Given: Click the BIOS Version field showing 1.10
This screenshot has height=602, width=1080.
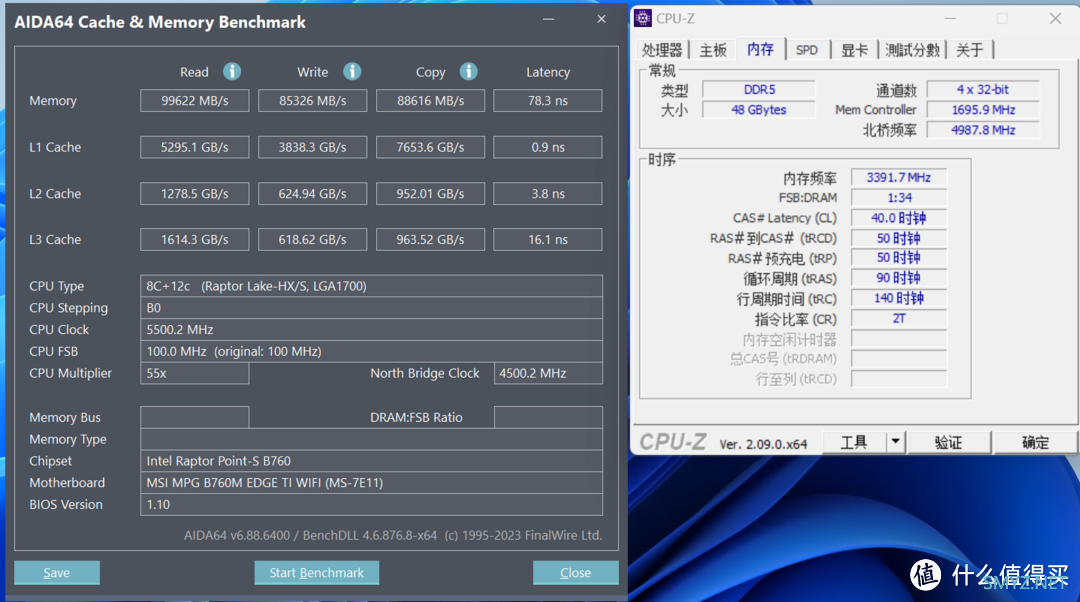Looking at the screenshot, I should click(371, 504).
